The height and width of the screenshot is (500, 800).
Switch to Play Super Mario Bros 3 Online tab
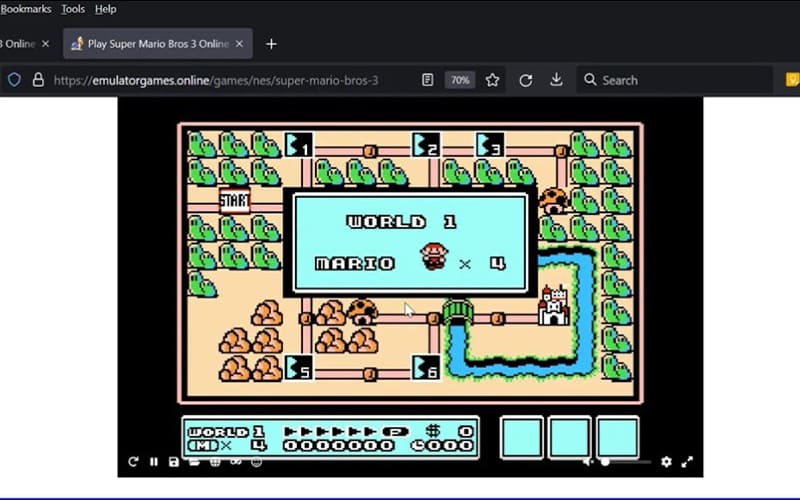[x=158, y=44]
